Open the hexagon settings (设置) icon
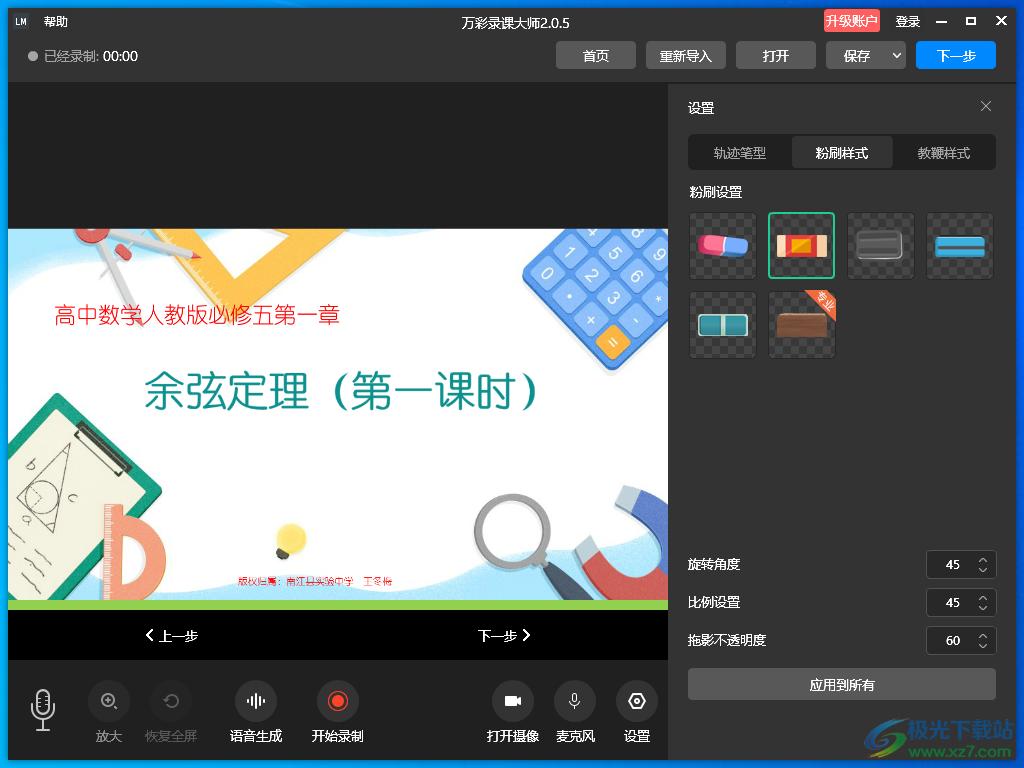1024x768 pixels. pyautogui.click(x=637, y=701)
